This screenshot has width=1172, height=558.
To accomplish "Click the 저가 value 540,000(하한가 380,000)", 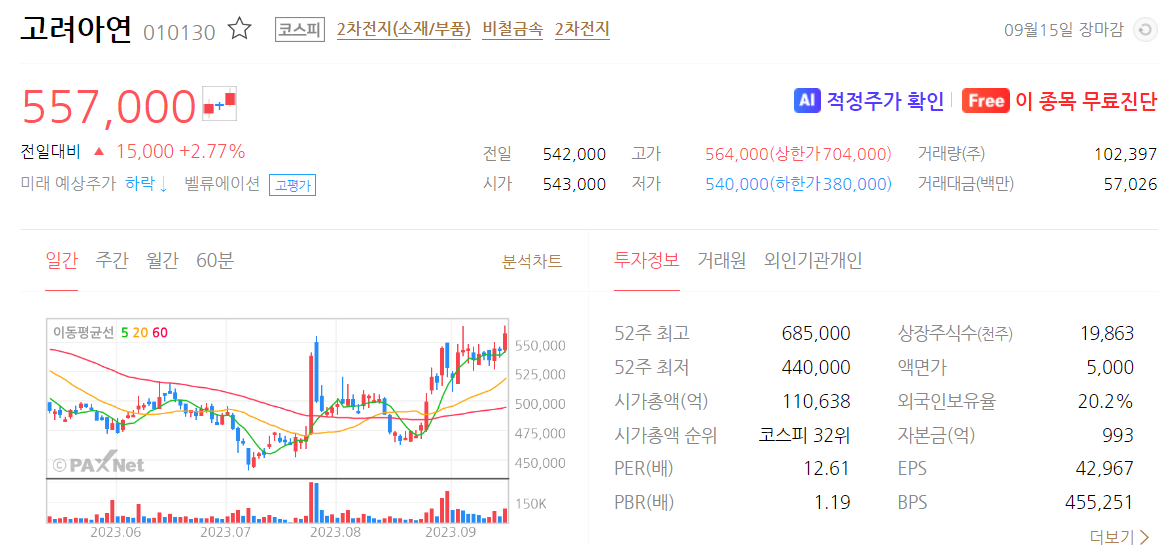I will pyautogui.click(x=798, y=184).
